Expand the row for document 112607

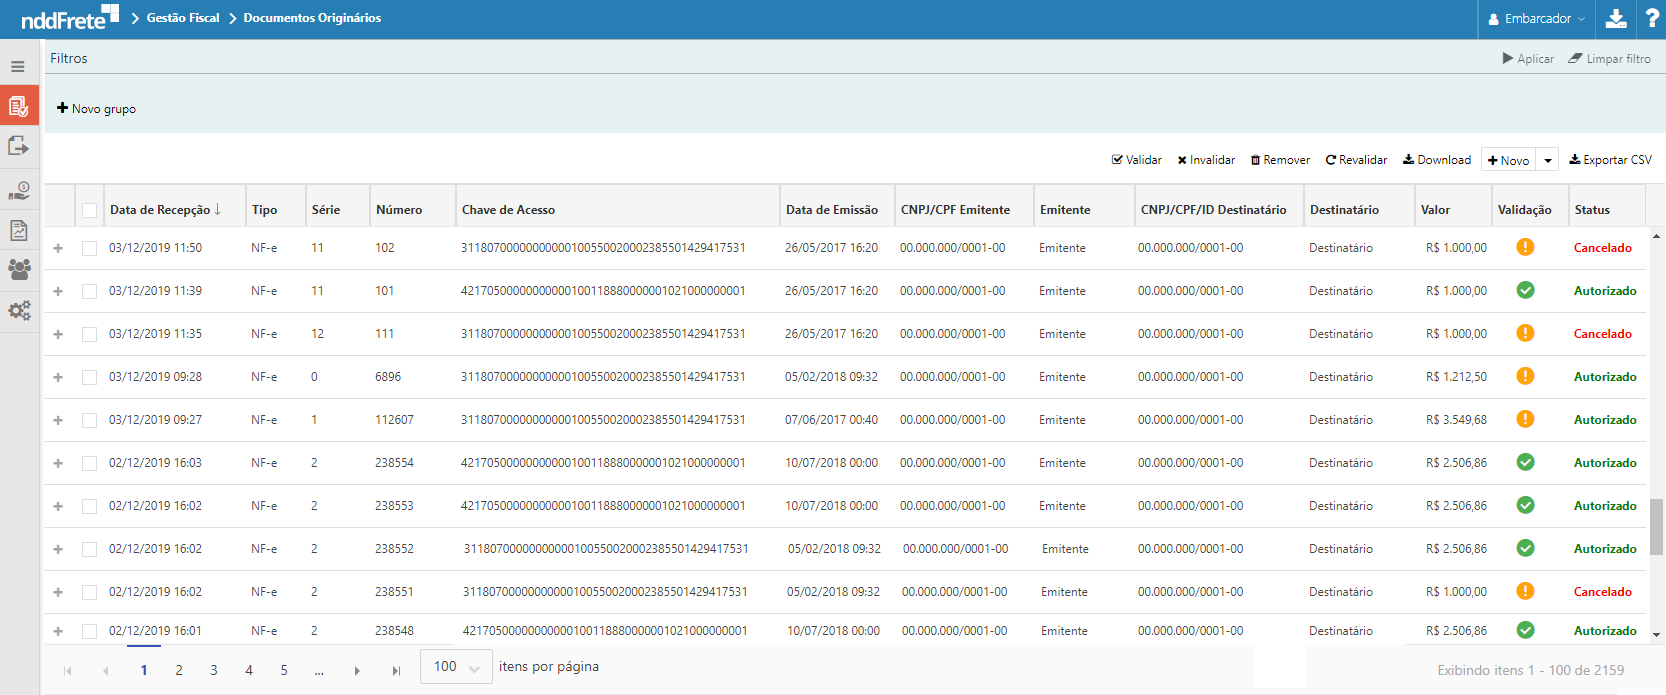58,420
